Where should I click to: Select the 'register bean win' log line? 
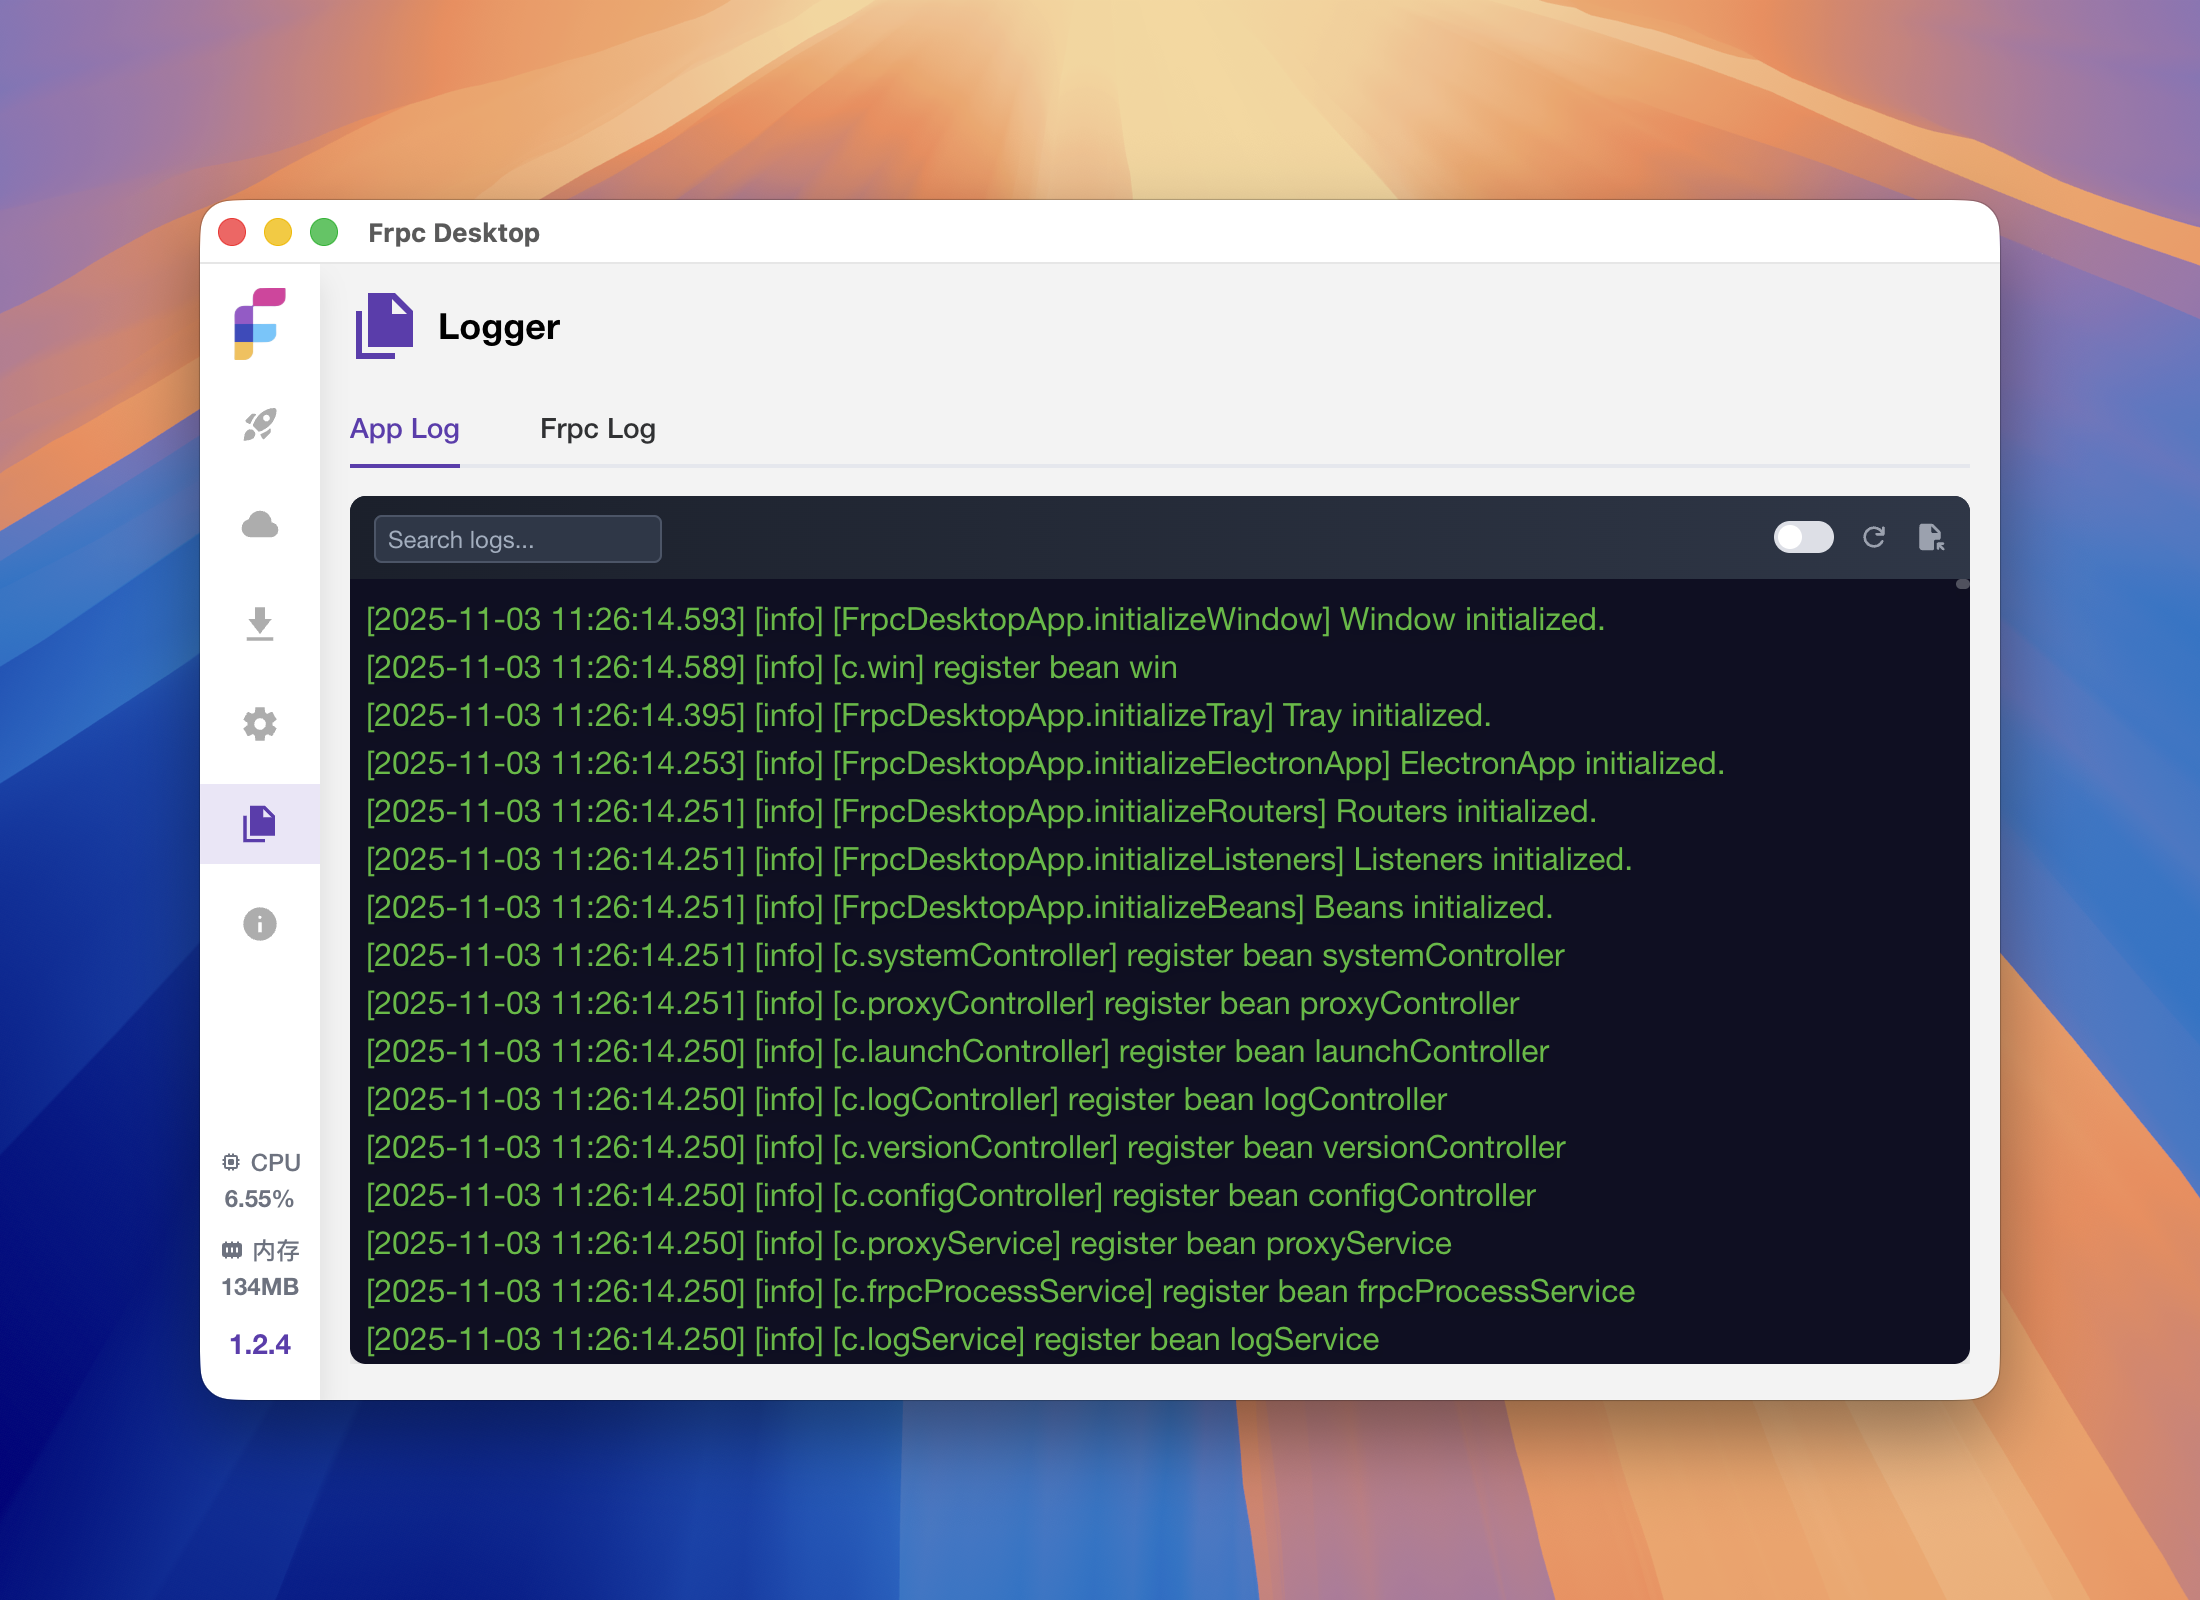coord(772,667)
